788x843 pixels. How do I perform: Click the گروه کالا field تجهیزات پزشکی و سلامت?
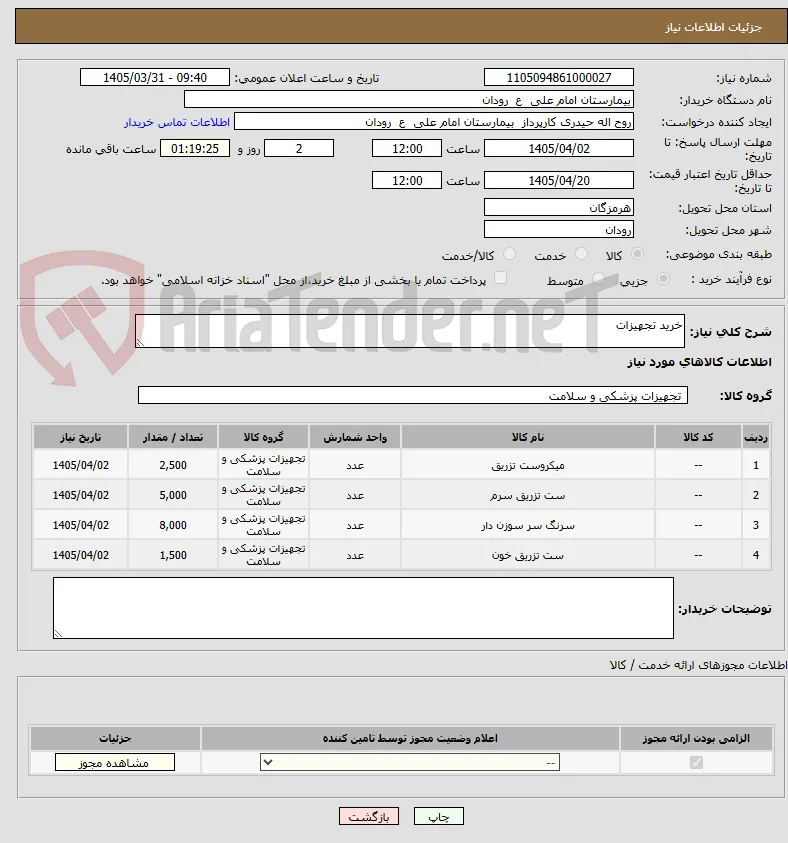click(413, 396)
